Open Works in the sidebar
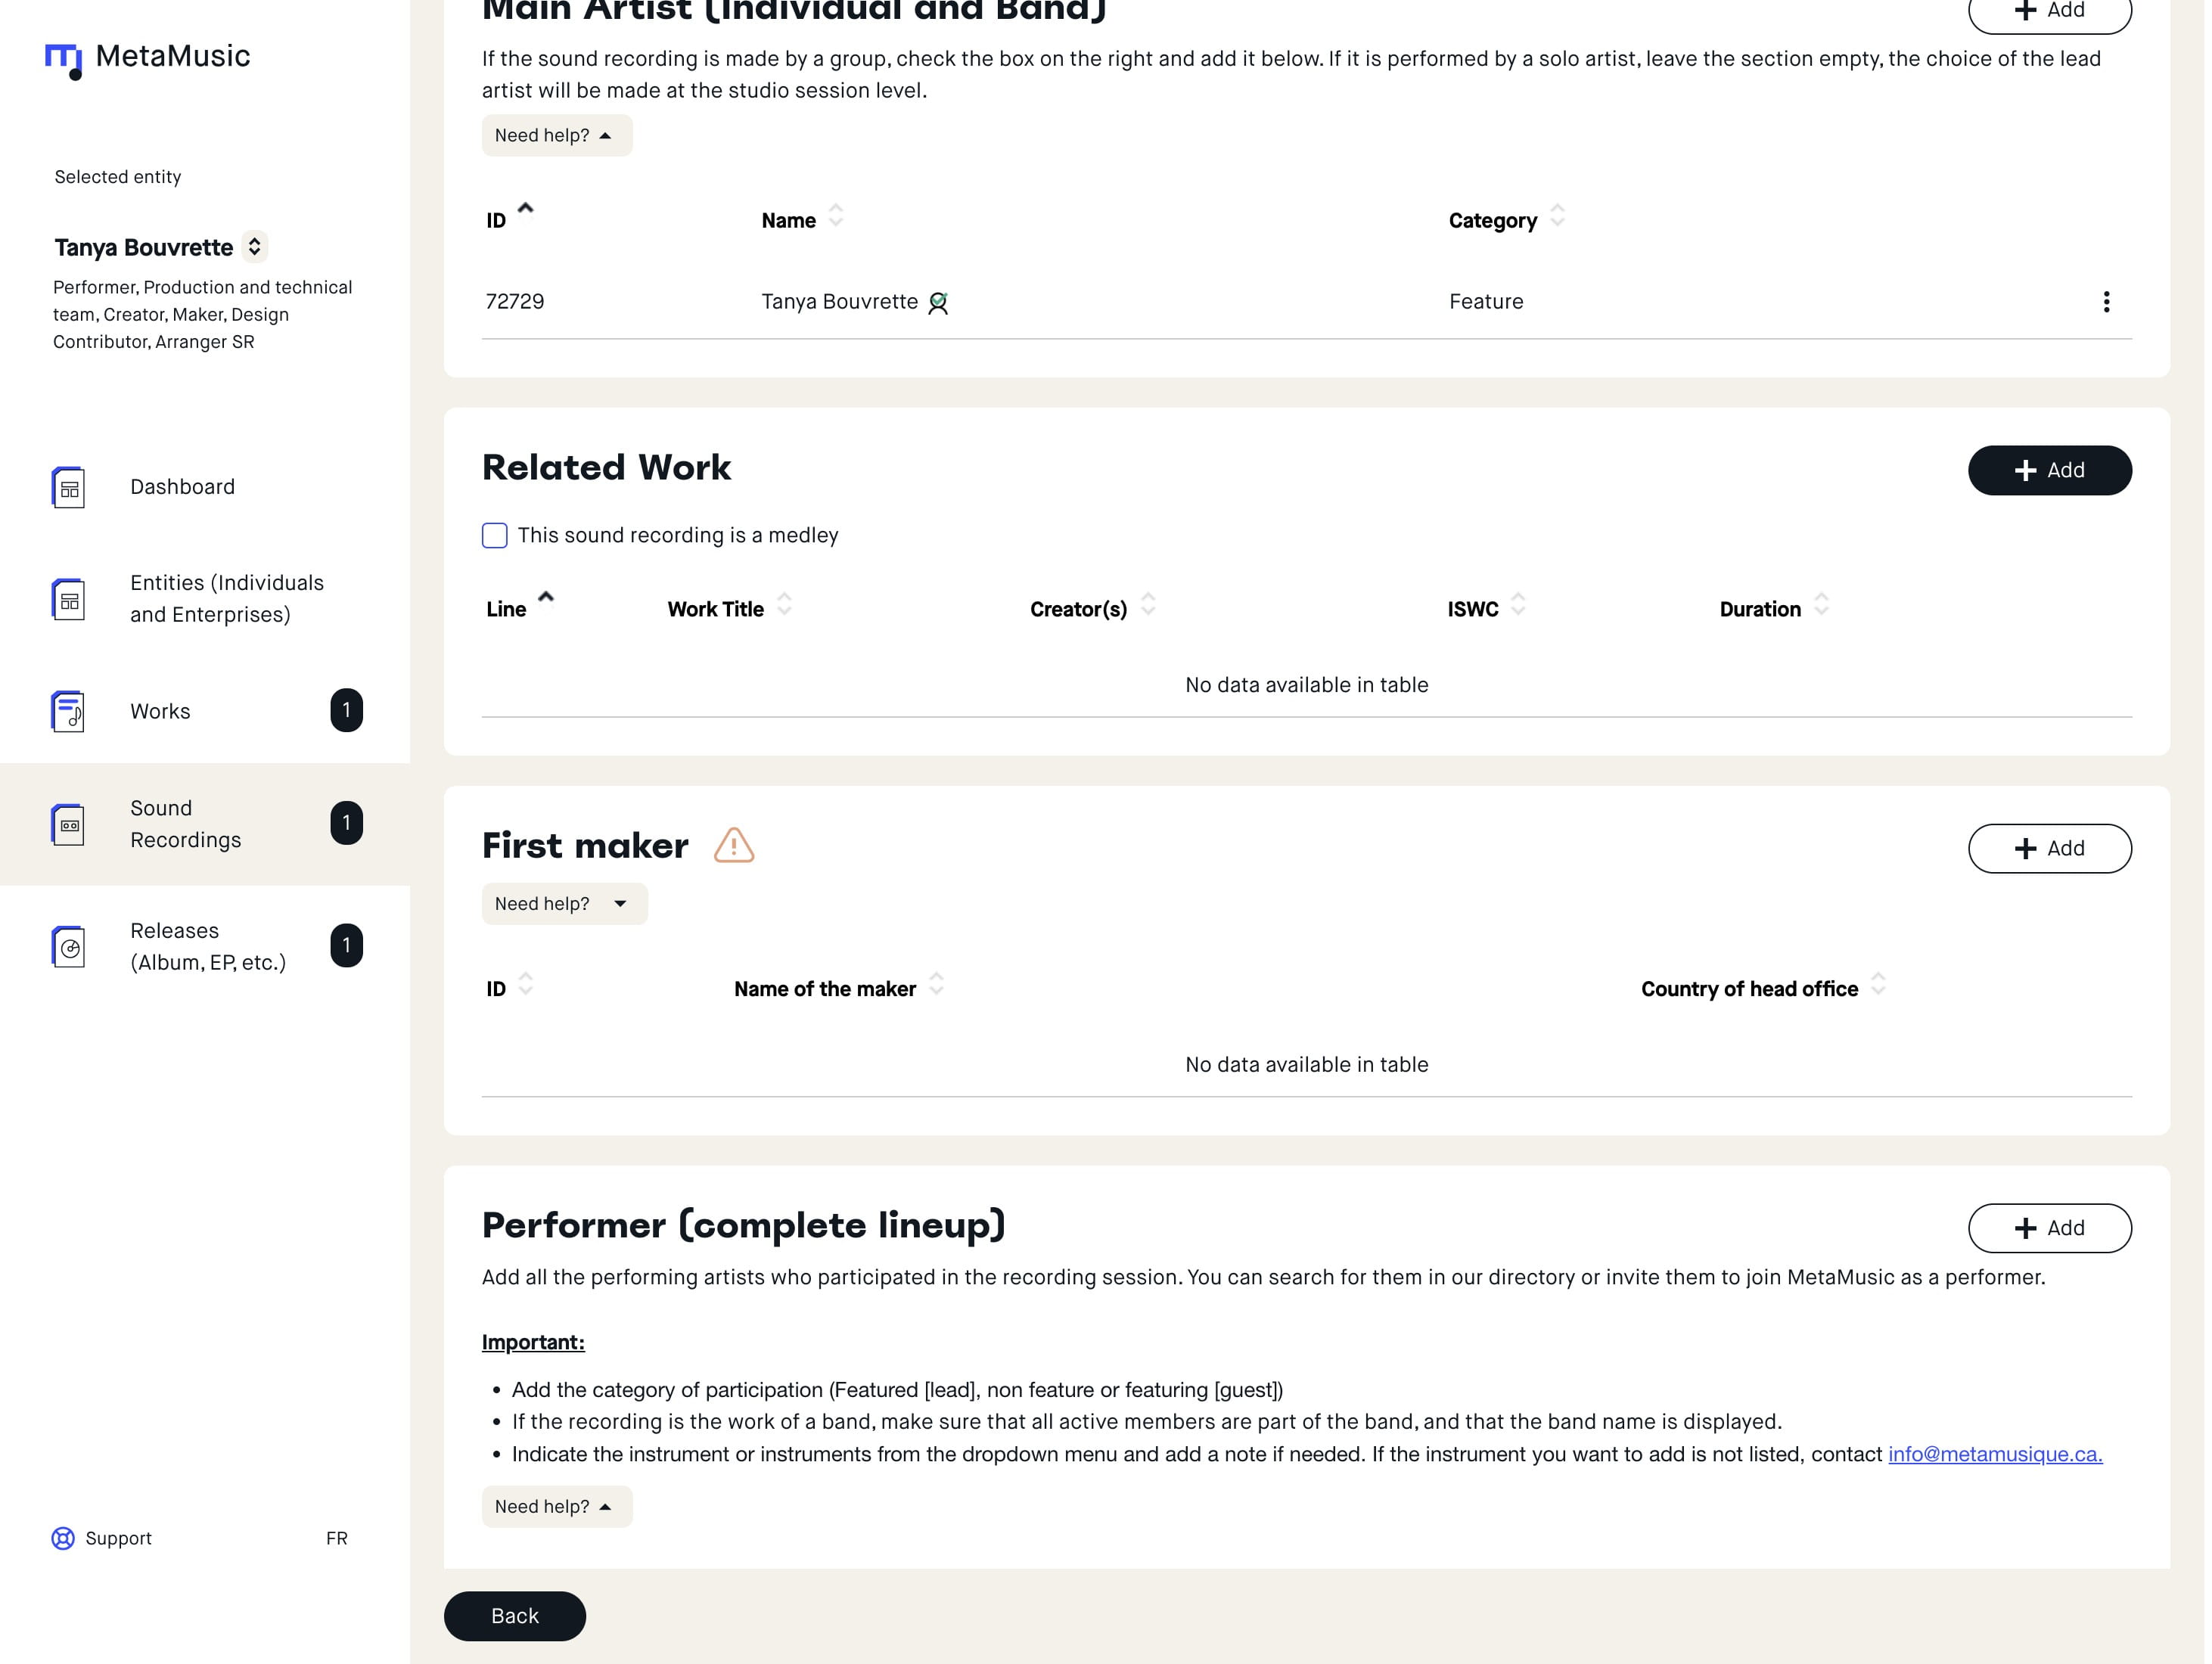Image resolution: width=2212 pixels, height=1664 pixels. click(x=160, y=712)
